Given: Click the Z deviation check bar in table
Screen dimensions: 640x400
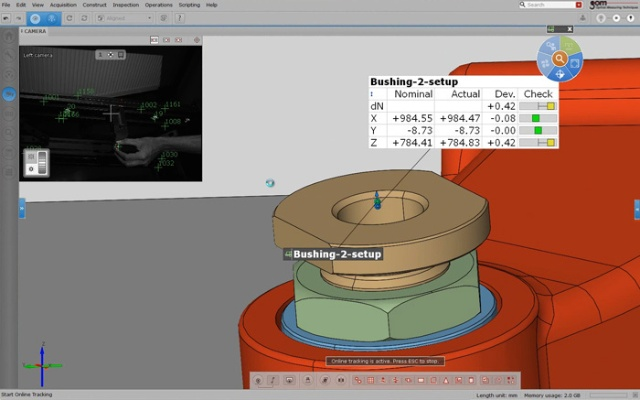Looking at the screenshot, I should point(538,142).
